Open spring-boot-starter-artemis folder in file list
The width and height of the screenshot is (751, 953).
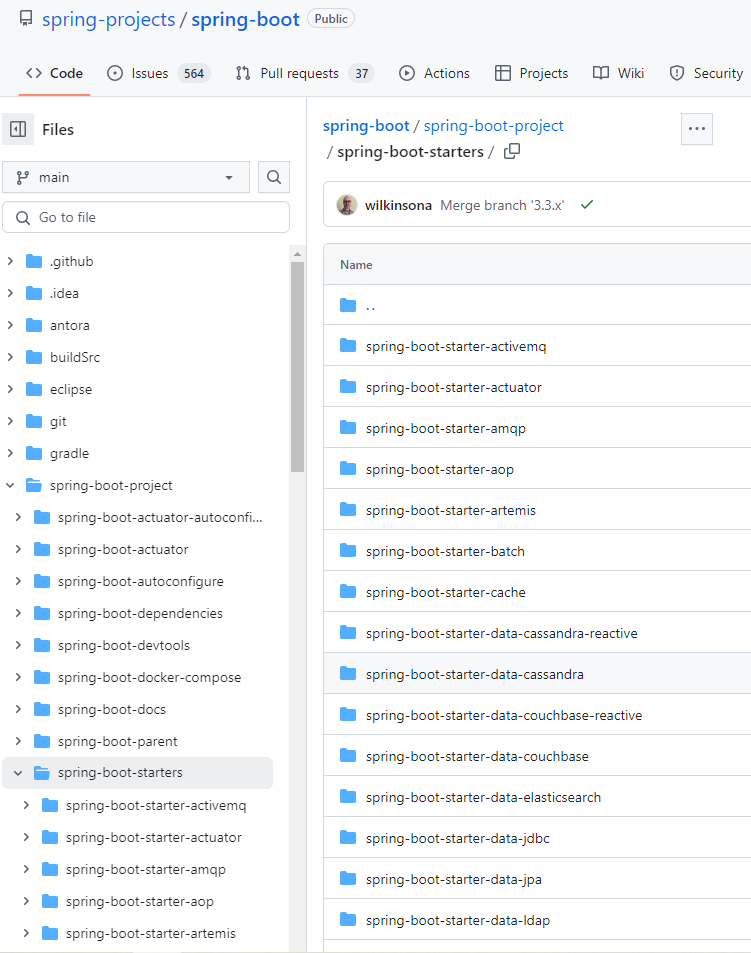tap(450, 511)
